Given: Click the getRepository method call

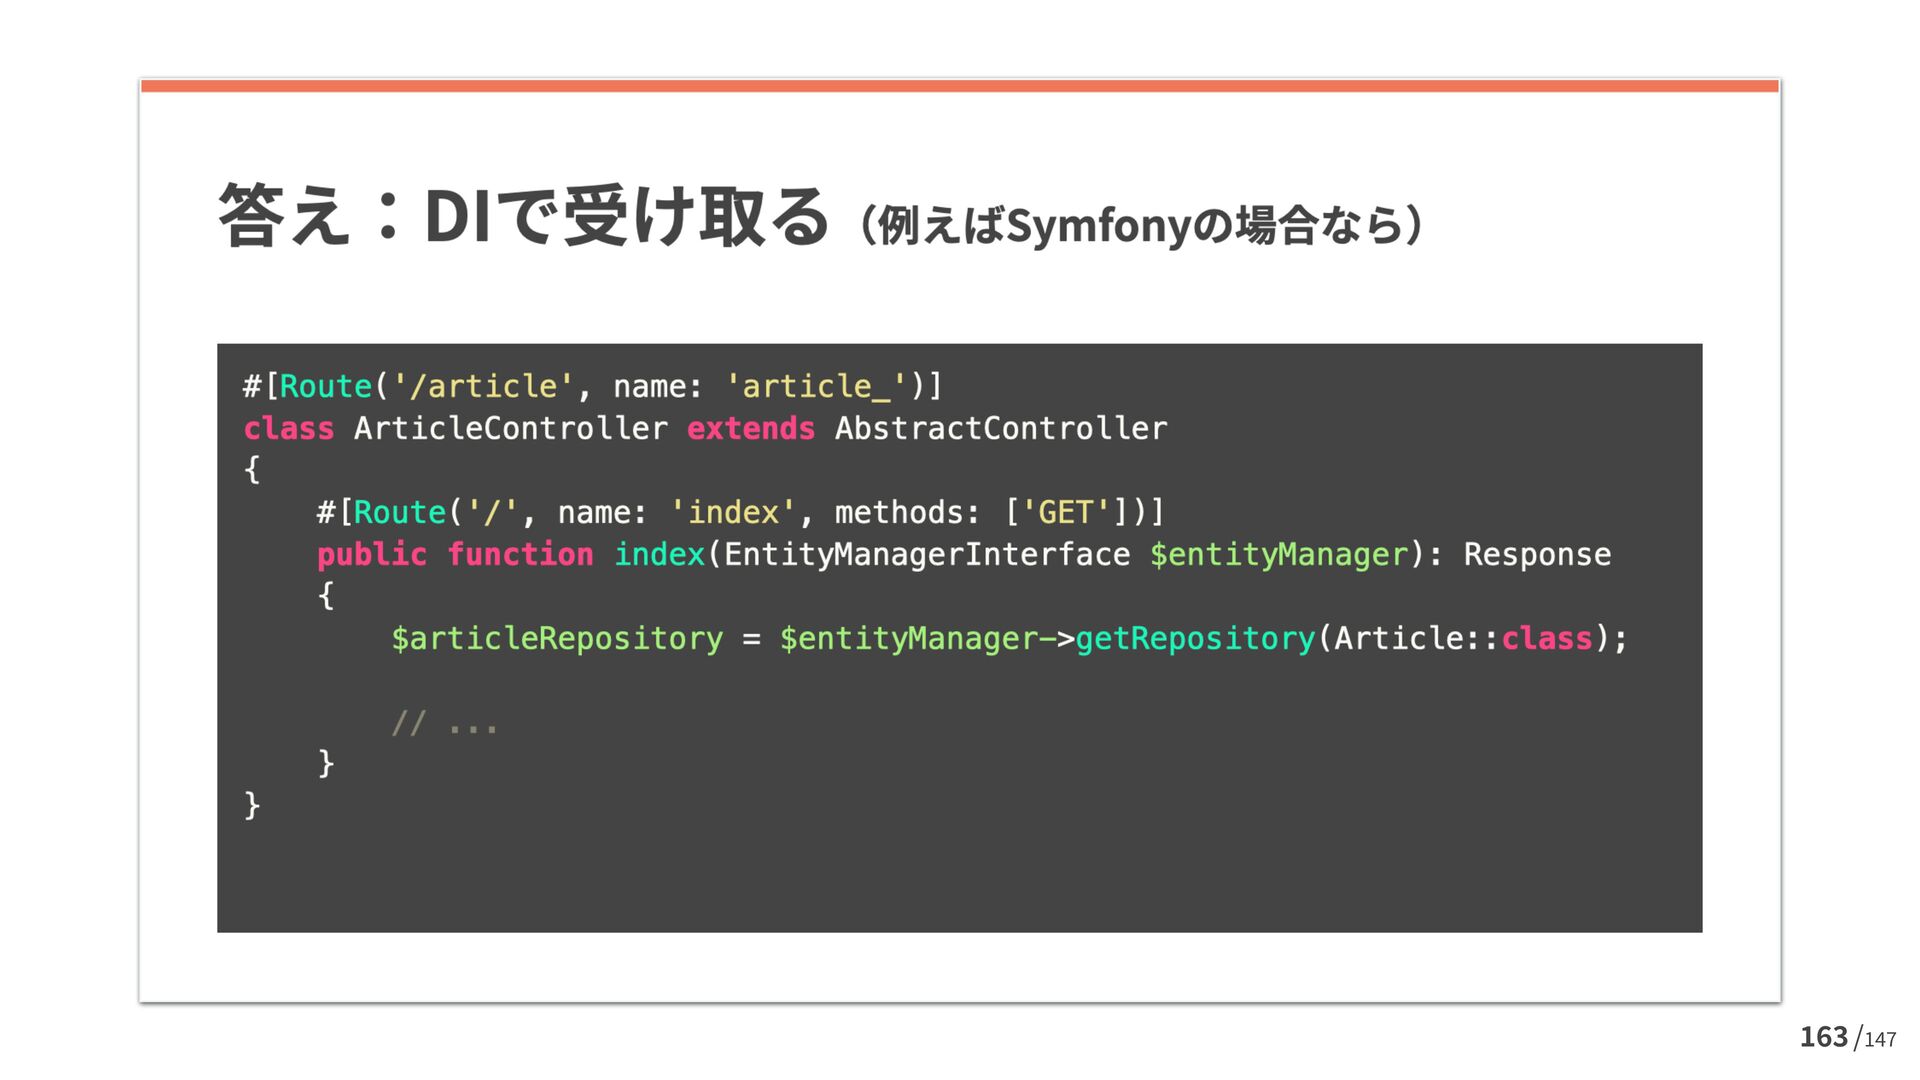Looking at the screenshot, I should 1195,638.
